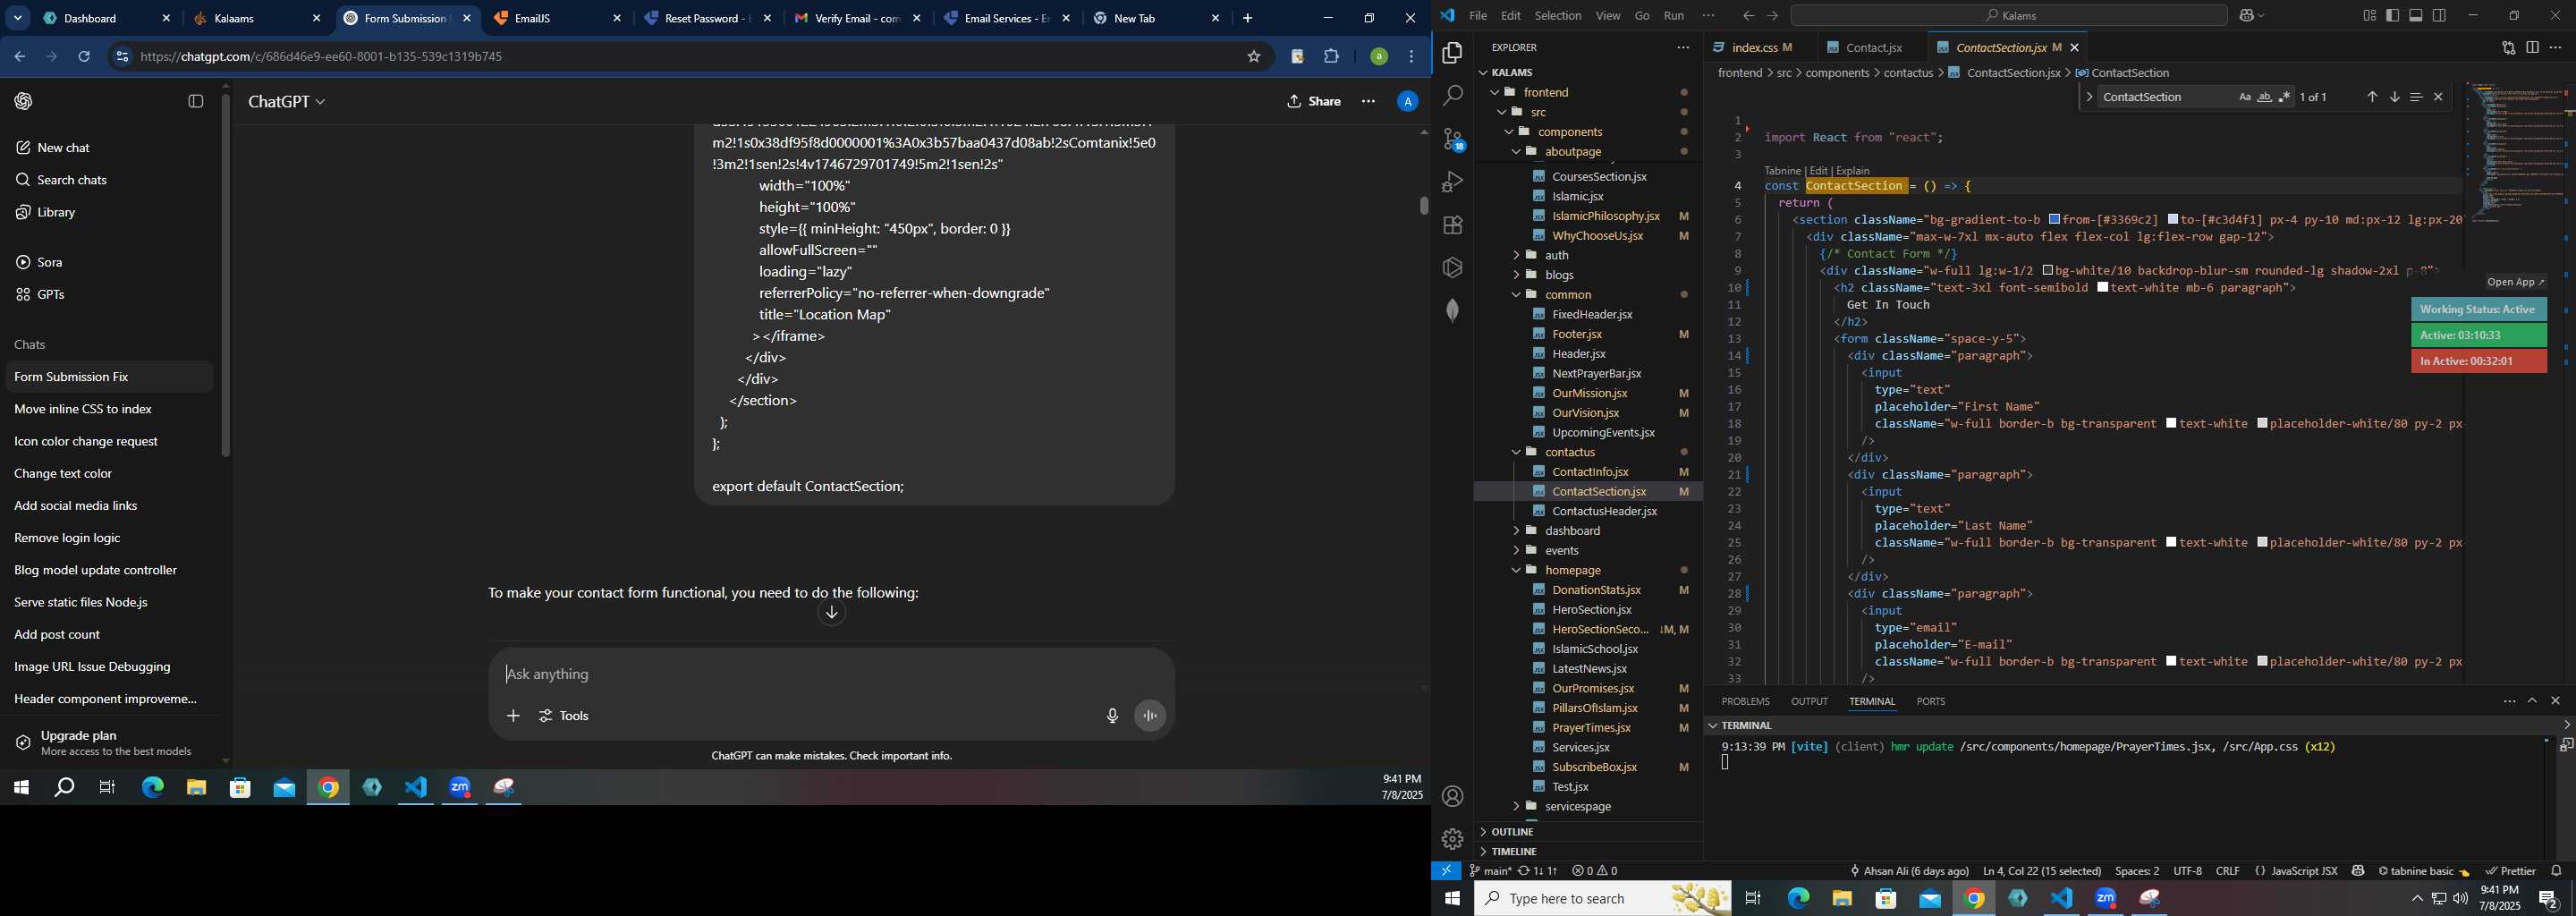Switch to index.css editor tab
The width and height of the screenshot is (2576, 916).
click(x=1760, y=48)
